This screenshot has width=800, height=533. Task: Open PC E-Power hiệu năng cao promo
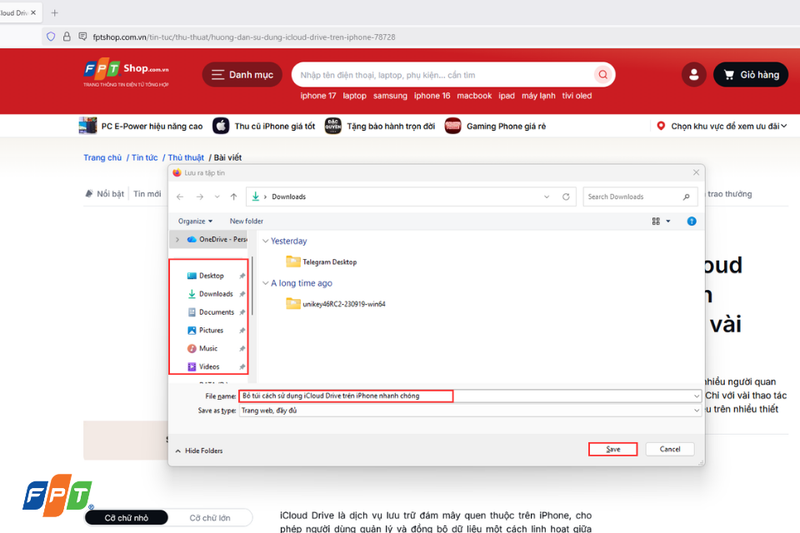point(141,125)
